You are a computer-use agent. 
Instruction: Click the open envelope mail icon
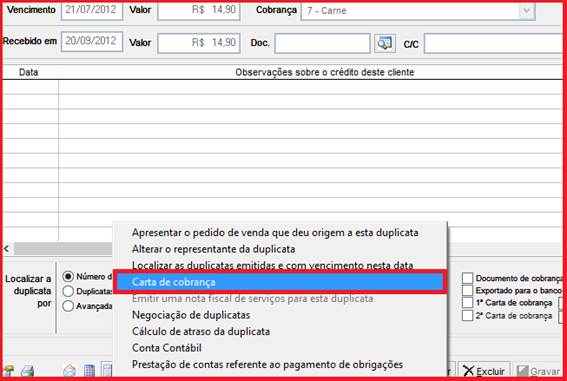[69, 371]
